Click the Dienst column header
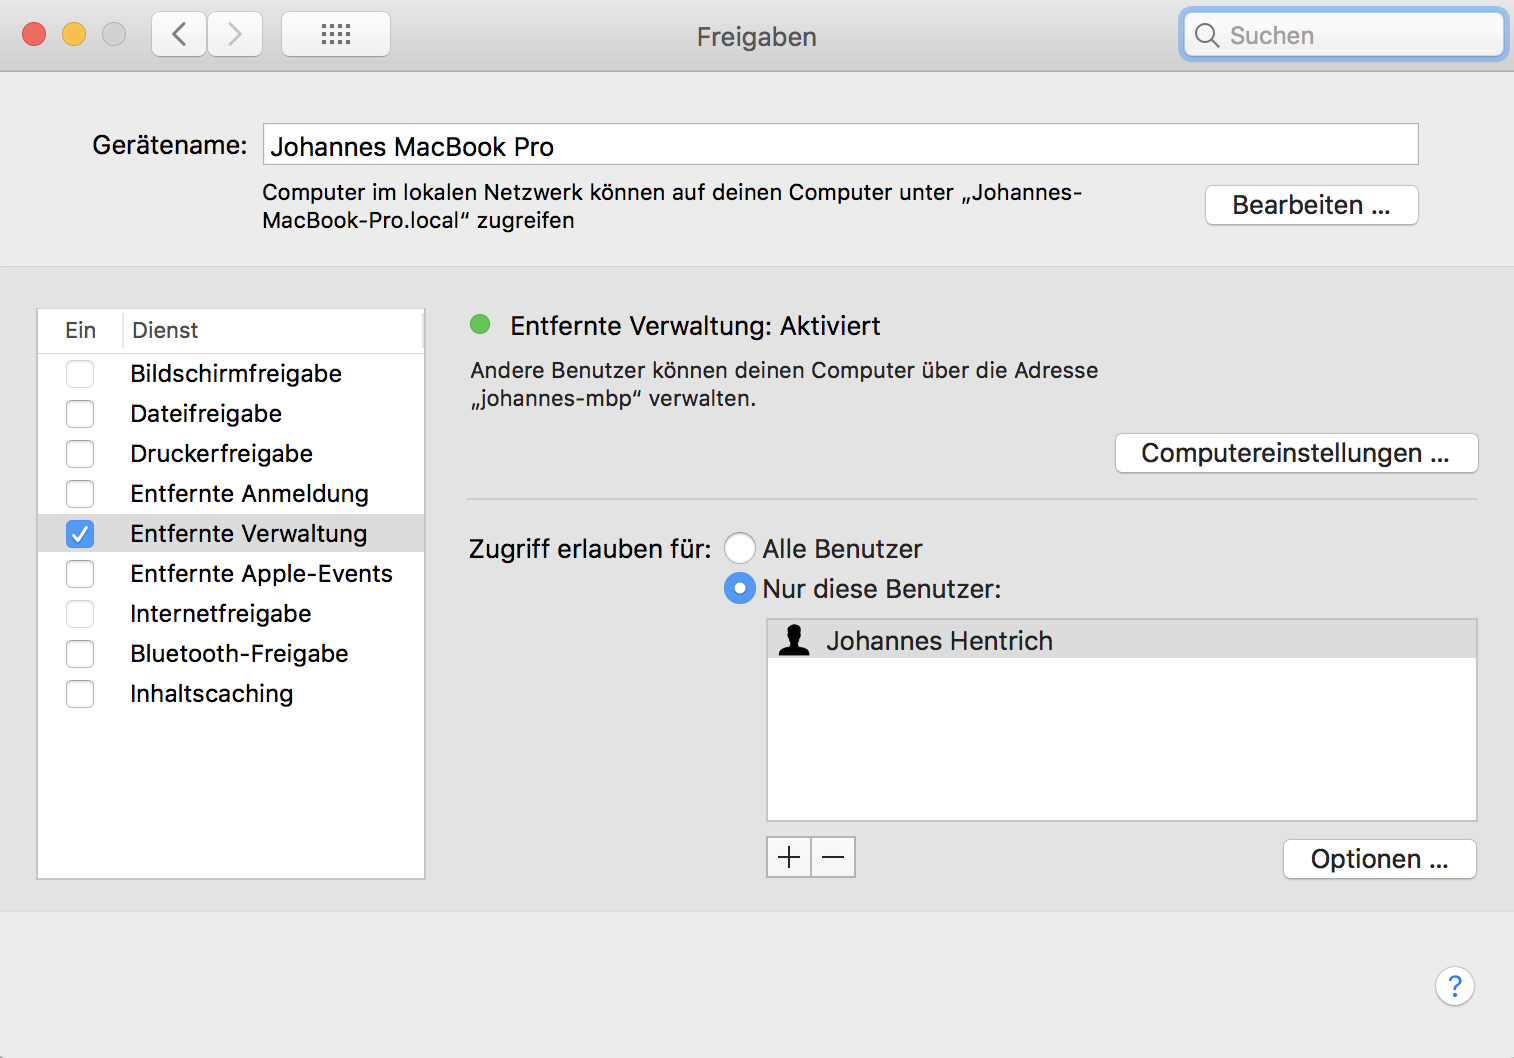 tap(166, 330)
